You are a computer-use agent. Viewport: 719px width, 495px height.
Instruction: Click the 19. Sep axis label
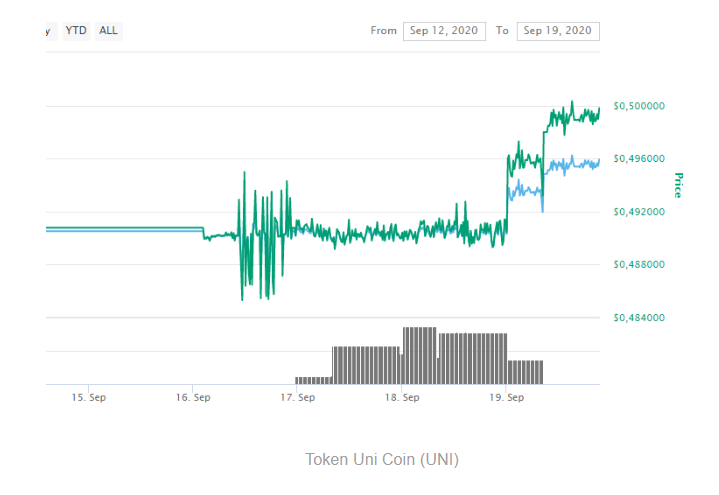507,397
